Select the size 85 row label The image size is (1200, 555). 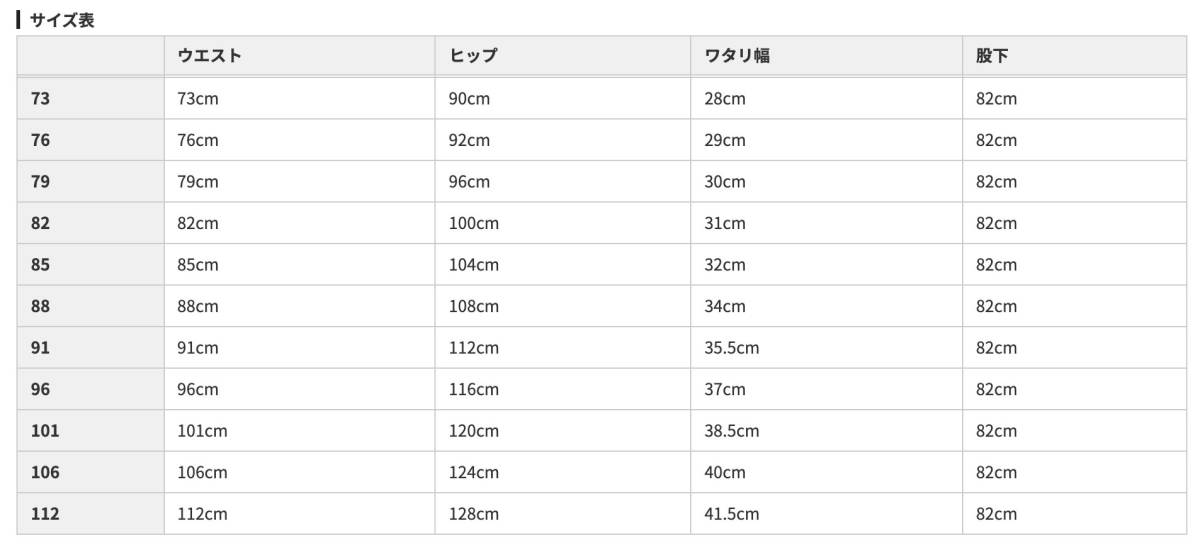[41, 265]
